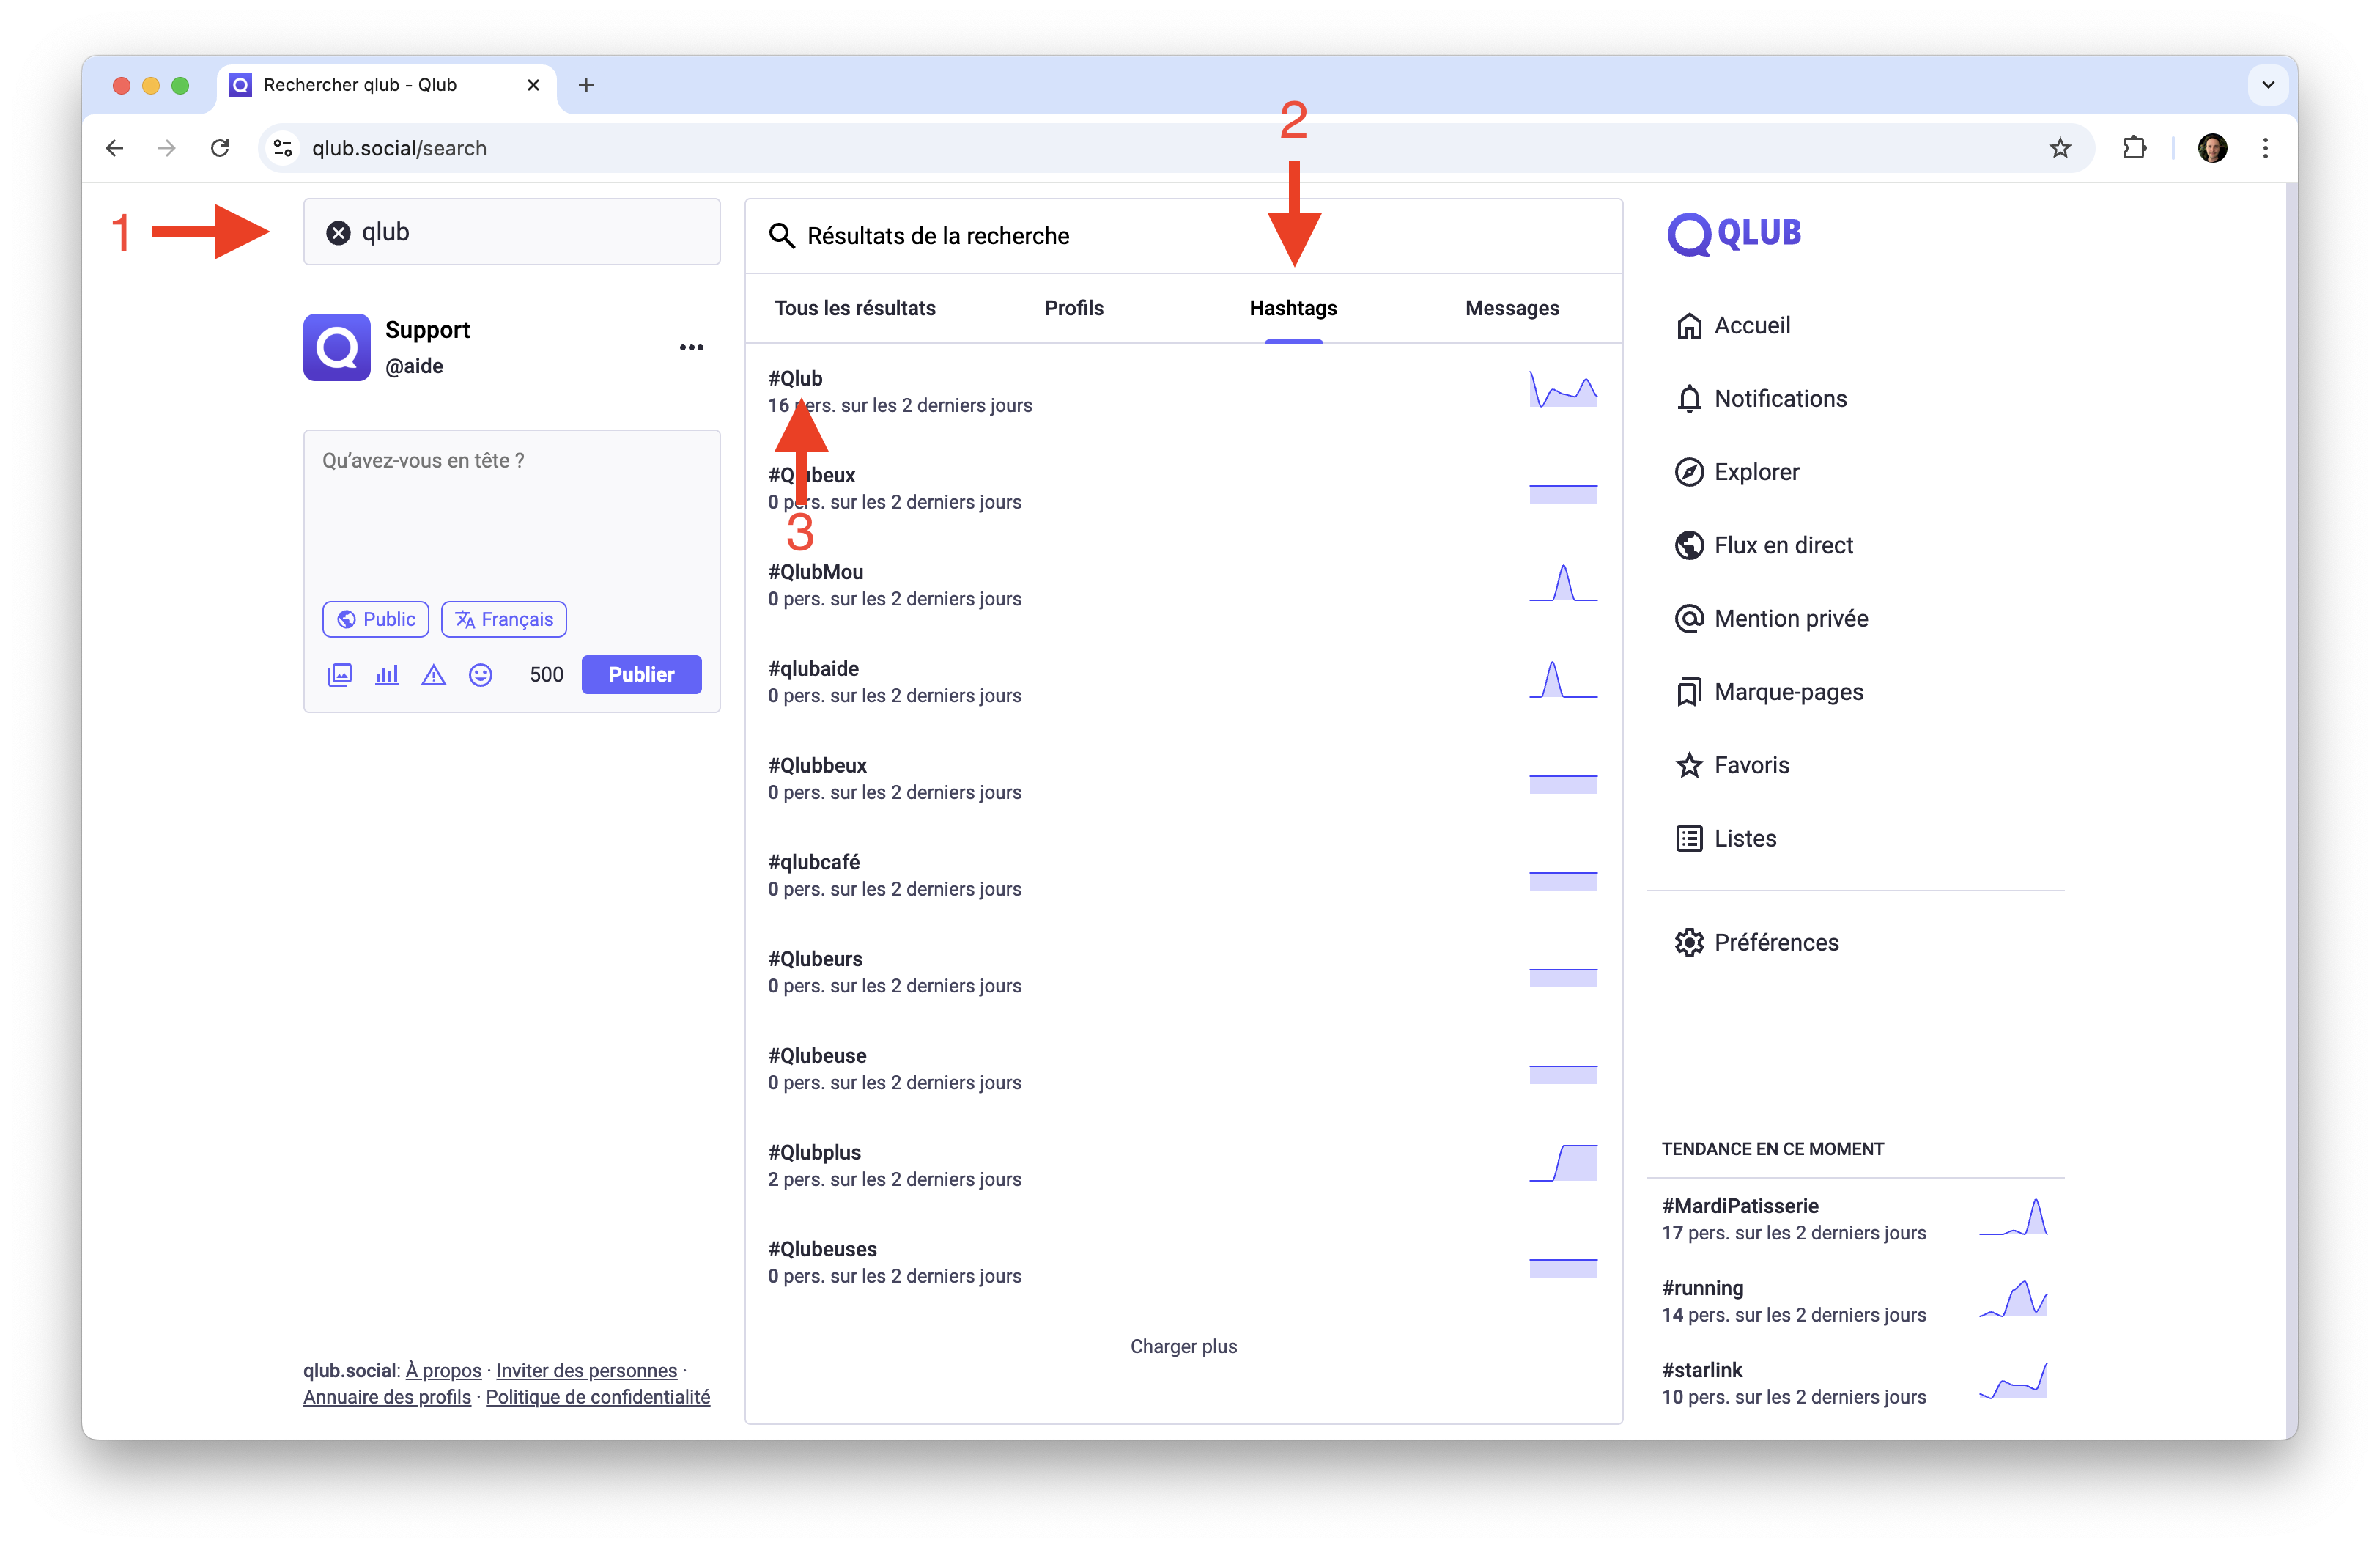Click the site info icon in address bar
The image size is (2380, 1548).
(283, 148)
